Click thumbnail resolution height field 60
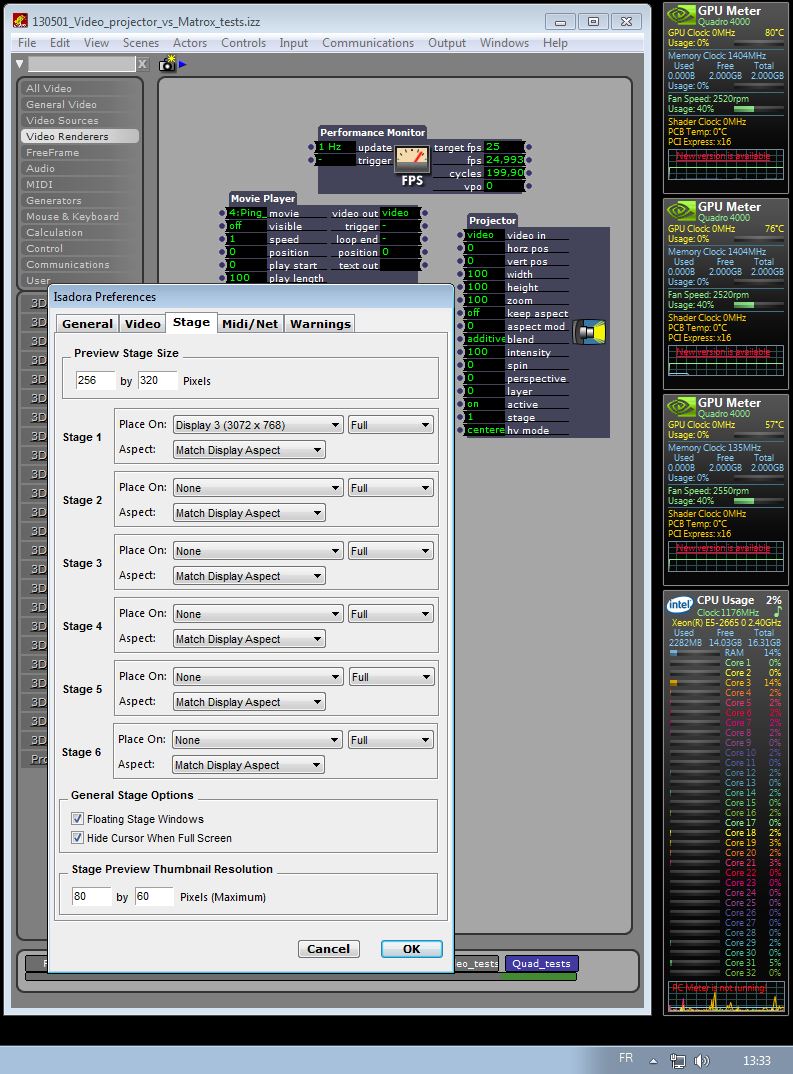 (154, 897)
